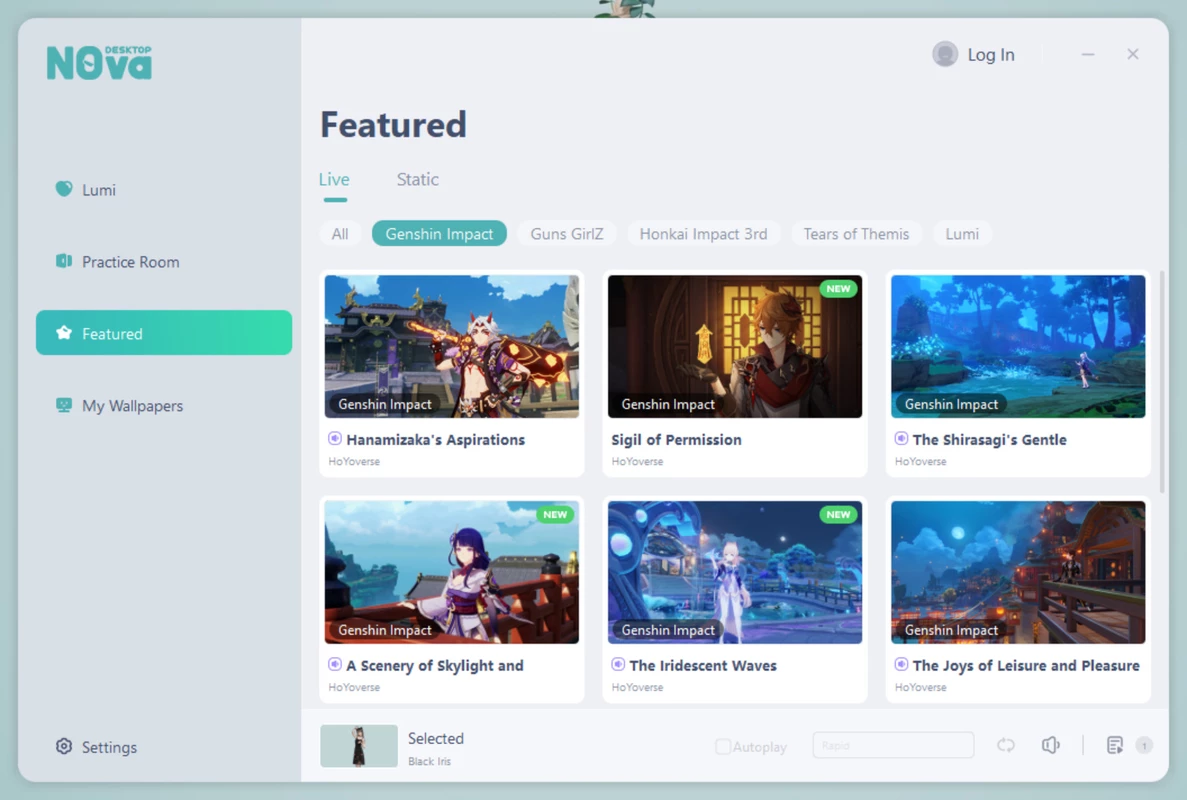The width and height of the screenshot is (1187, 800).
Task: Click the Settings gear icon
Action: pos(64,746)
